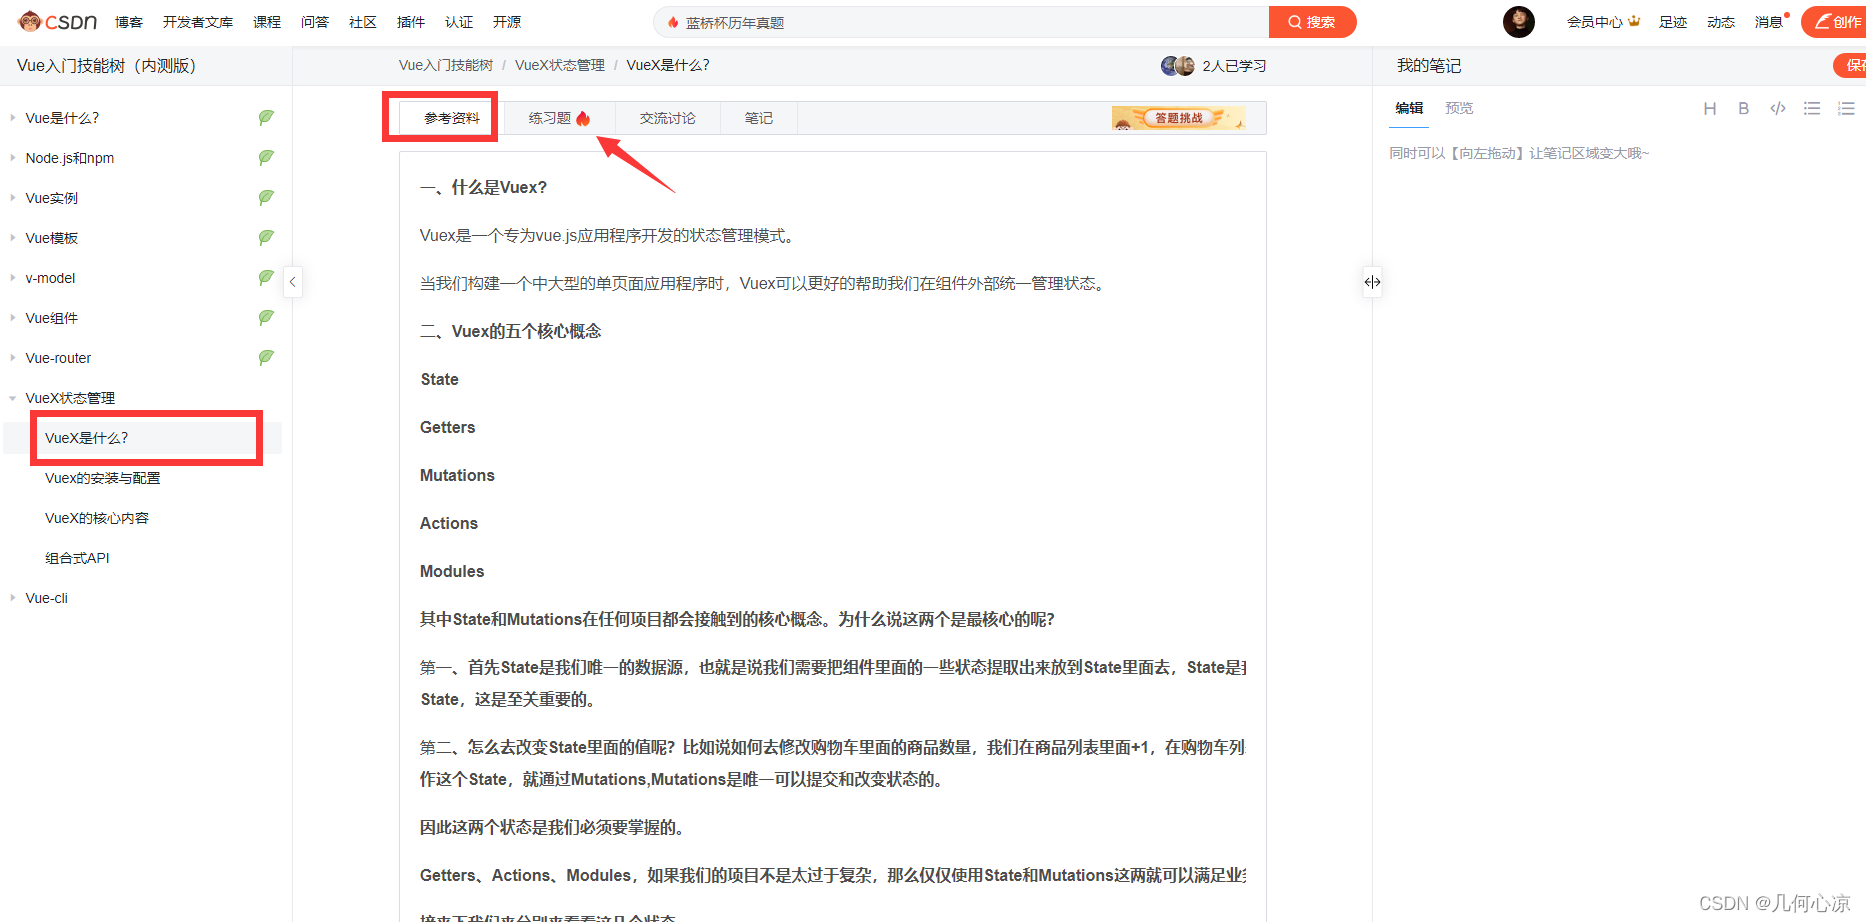The width and height of the screenshot is (1866, 922).
Task: Open 认证 in top navigation
Action: (459, 22)
